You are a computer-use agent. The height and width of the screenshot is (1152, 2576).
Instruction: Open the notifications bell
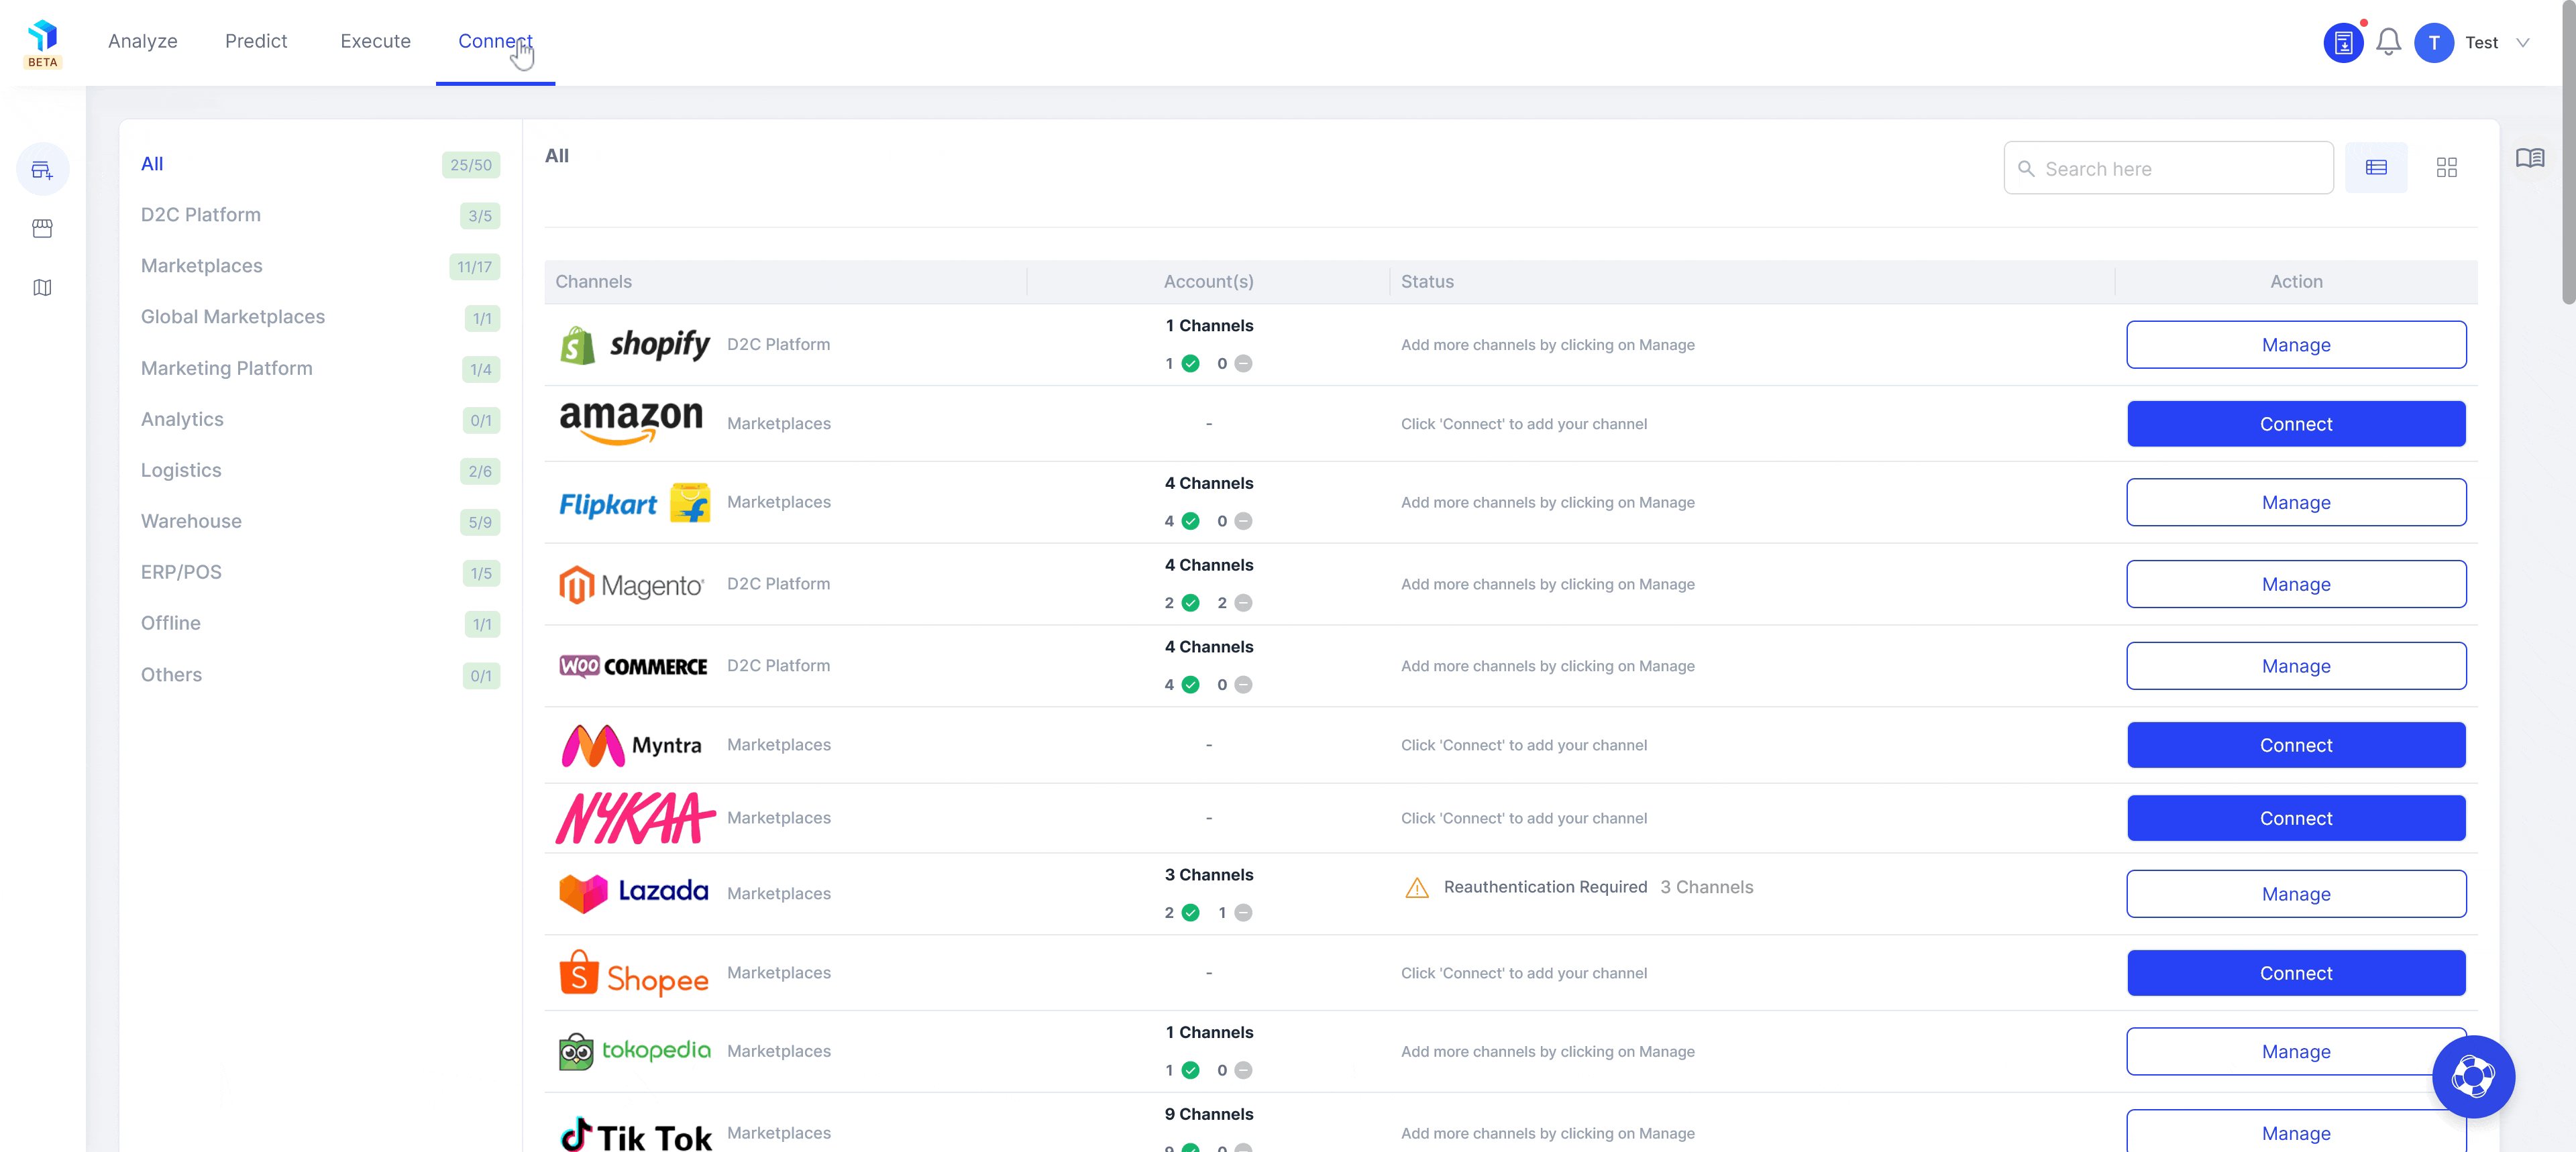click(2388, 42)
